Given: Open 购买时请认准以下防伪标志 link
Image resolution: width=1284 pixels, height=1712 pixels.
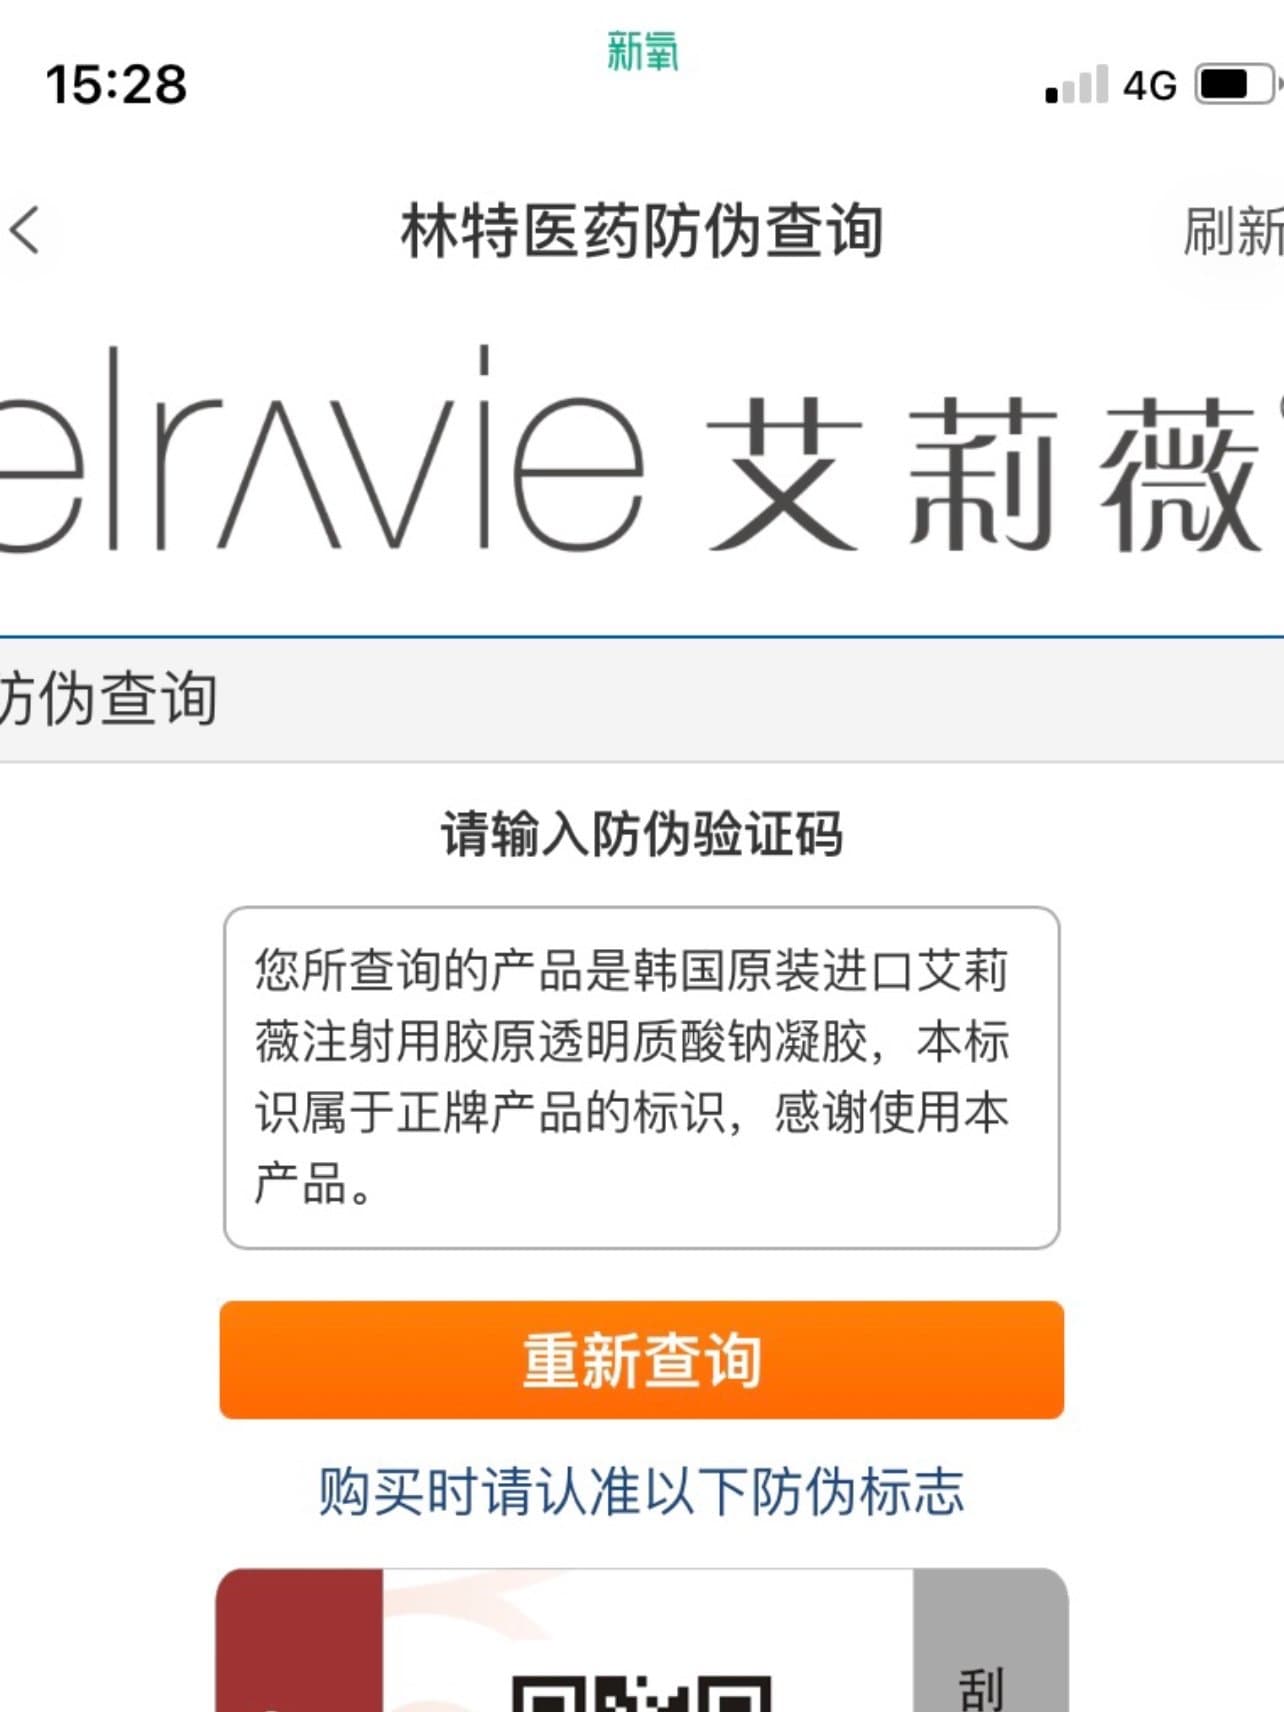Looking at the screenshot, I should tap(641, 1491).
